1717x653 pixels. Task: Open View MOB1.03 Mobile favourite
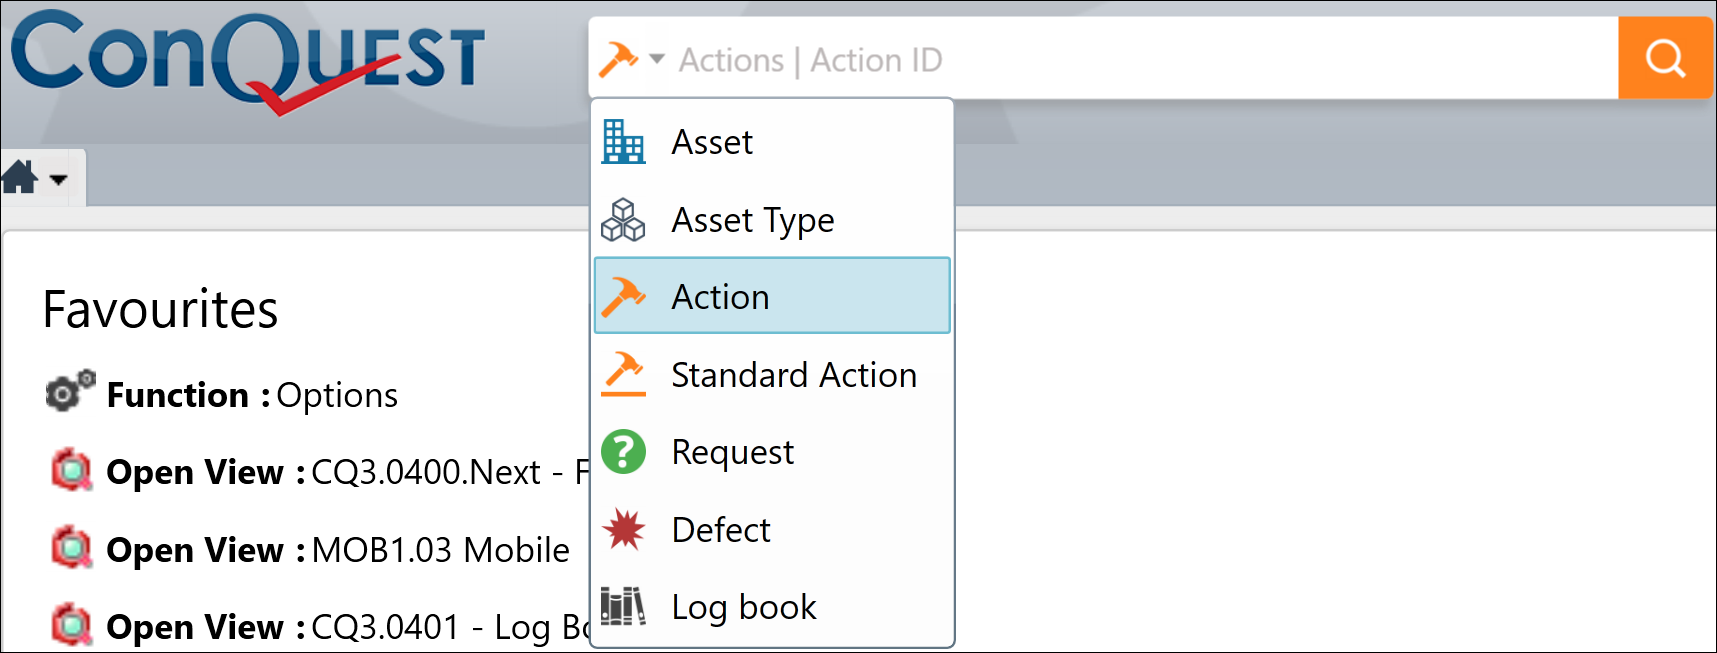[x=338, y=550]
